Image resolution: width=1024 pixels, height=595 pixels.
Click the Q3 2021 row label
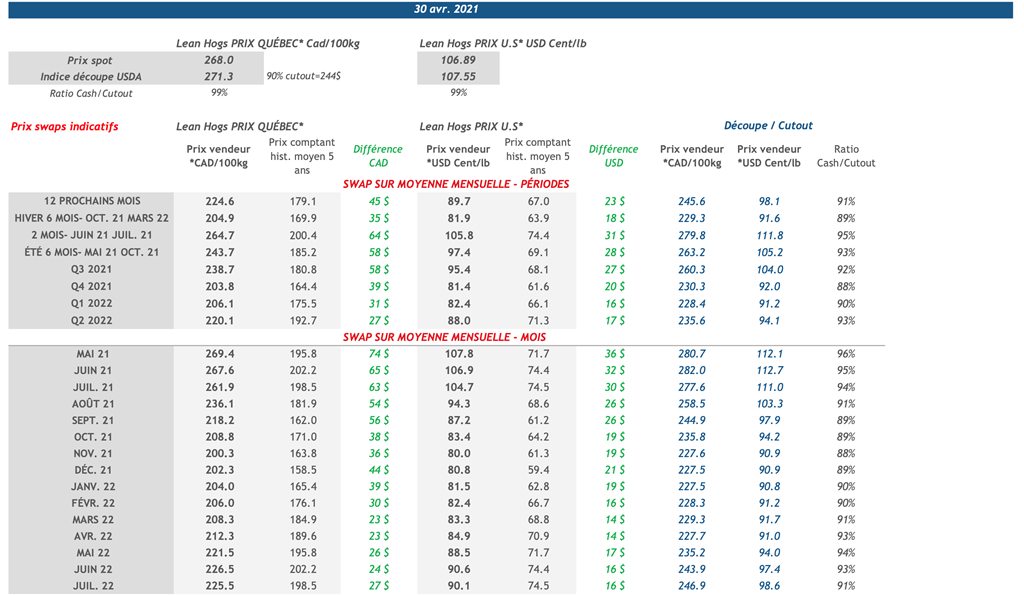92,269
